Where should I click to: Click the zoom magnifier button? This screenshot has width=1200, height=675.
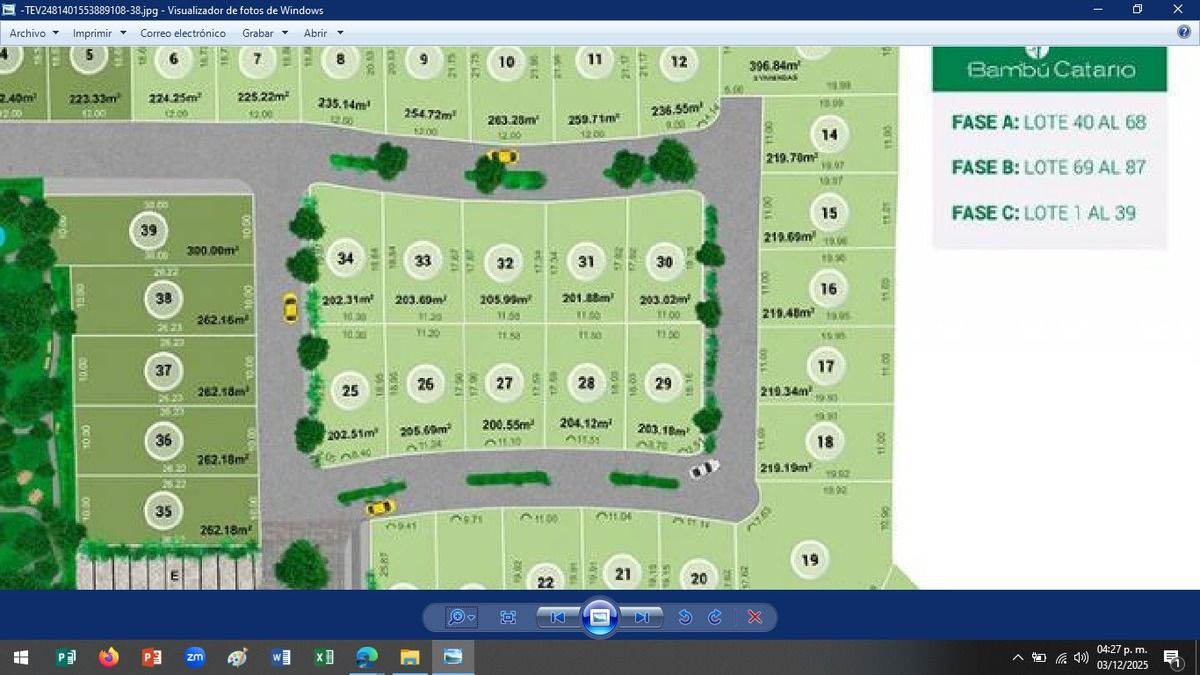point(460,617)
